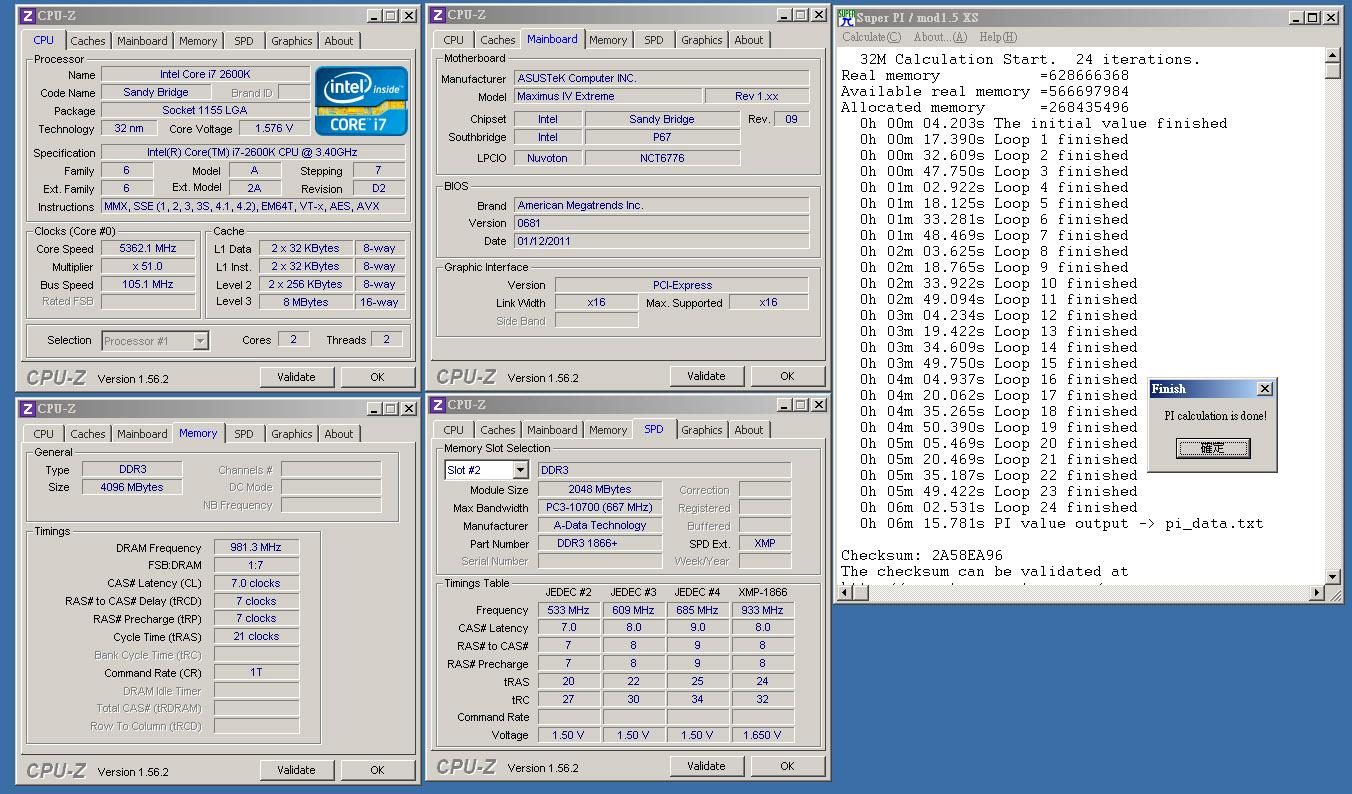Select SPD tab in the Mainboard window

(654, 40)
